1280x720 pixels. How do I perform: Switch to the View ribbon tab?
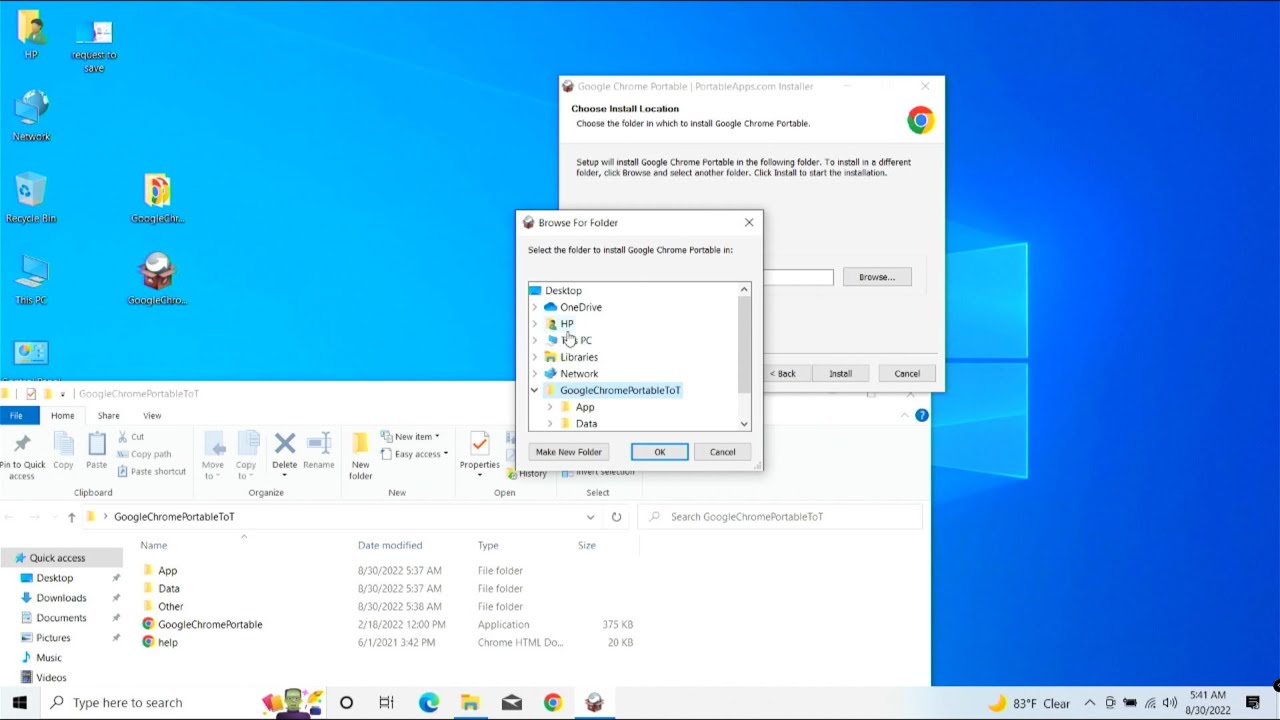(152, 415)
